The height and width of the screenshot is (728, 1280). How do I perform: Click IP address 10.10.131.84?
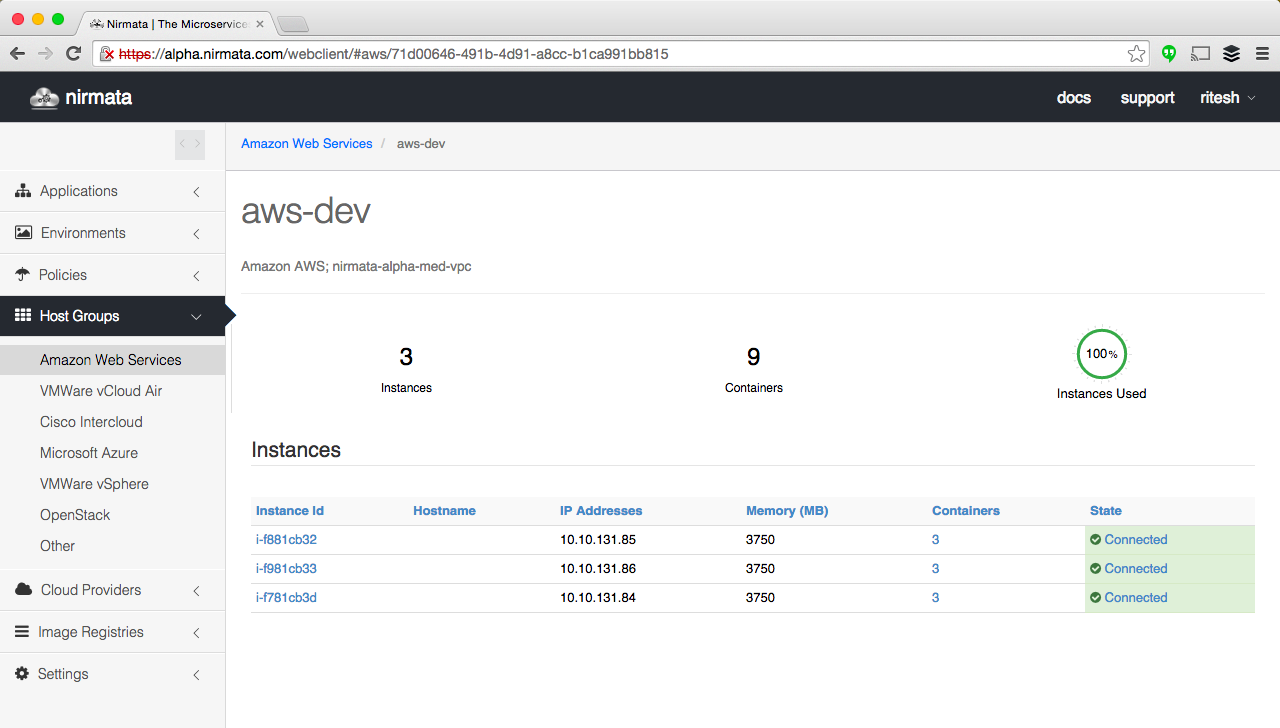click(x=598, y=598)
